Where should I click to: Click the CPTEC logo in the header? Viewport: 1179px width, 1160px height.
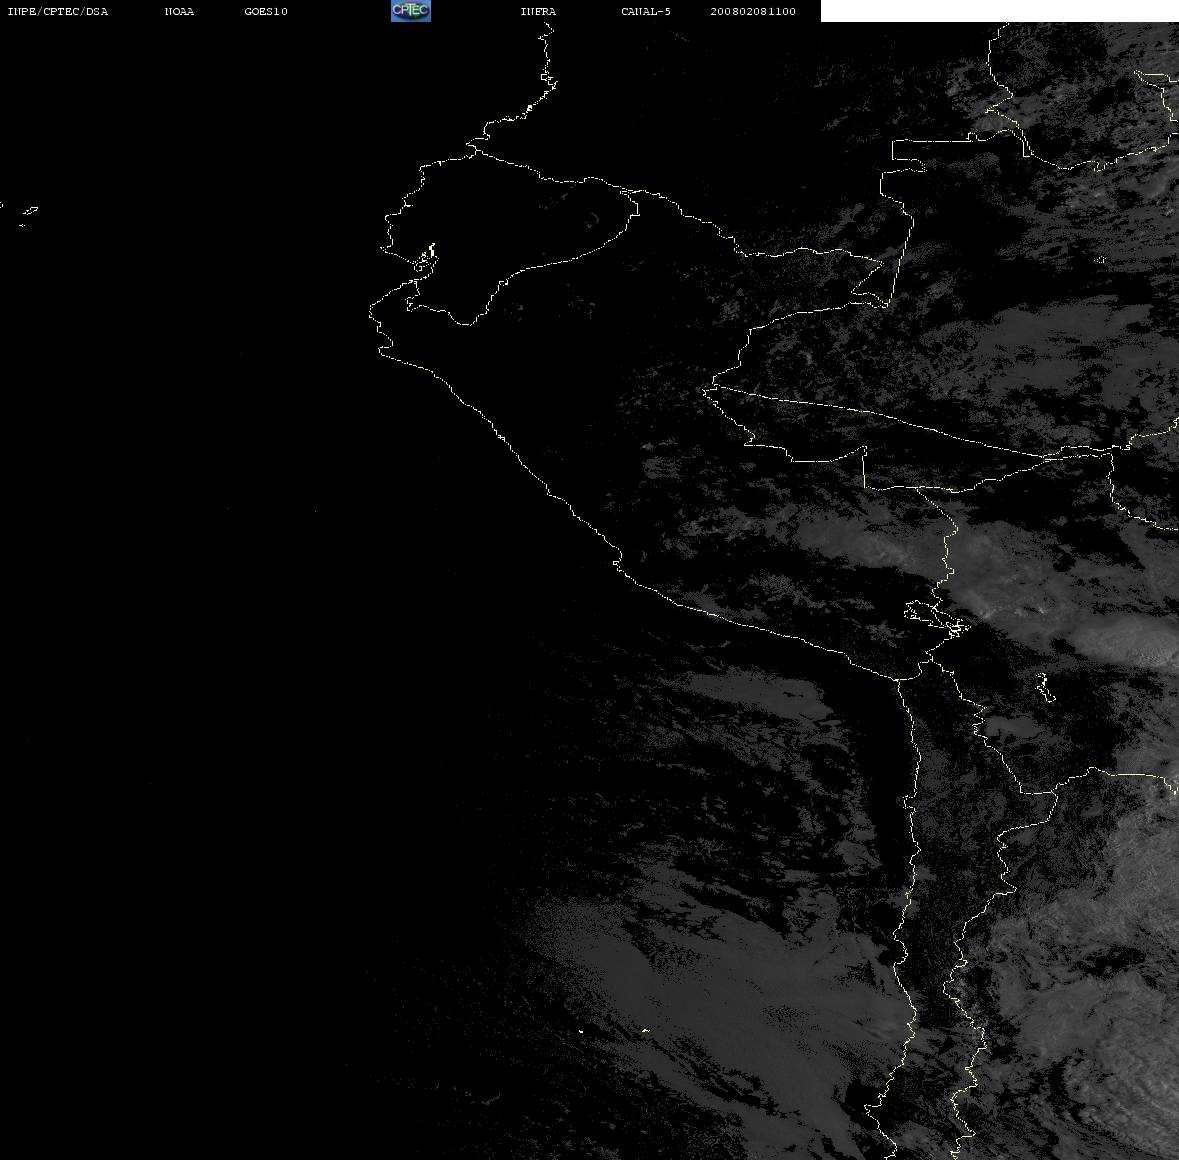(x=411, y=11)
